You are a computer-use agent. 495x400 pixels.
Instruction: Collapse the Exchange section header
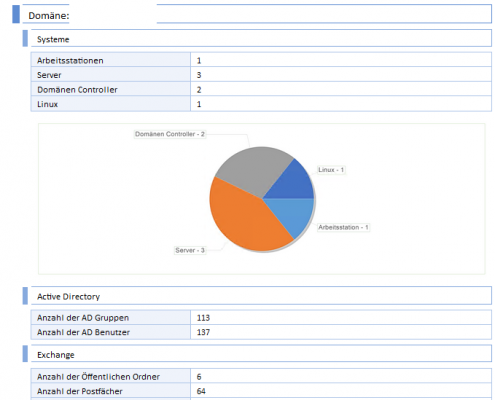click(x=261, y=354)
